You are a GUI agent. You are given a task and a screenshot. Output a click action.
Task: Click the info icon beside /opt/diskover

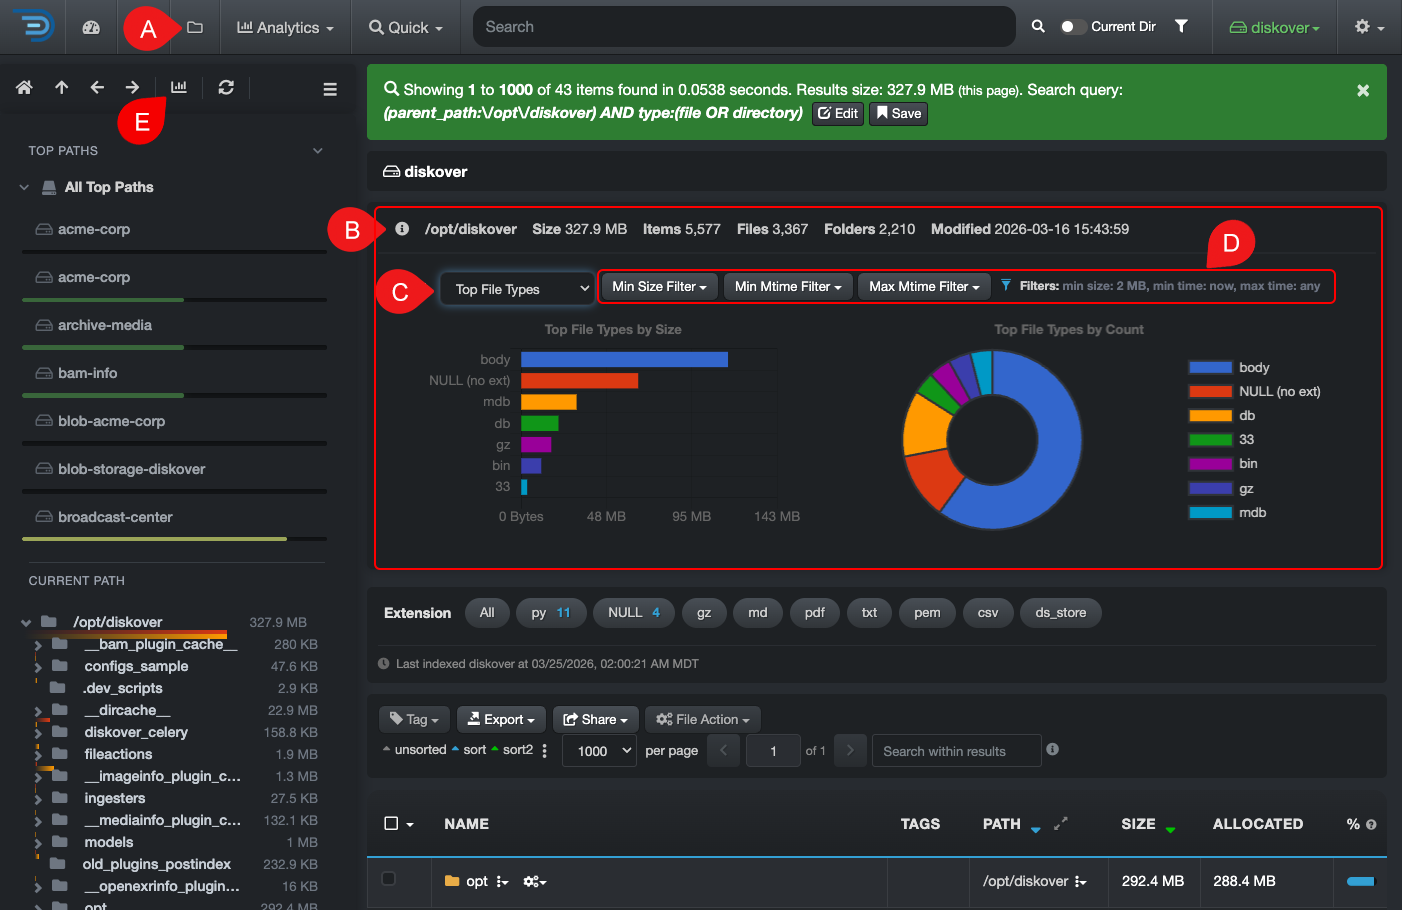(x=402, y=229)
